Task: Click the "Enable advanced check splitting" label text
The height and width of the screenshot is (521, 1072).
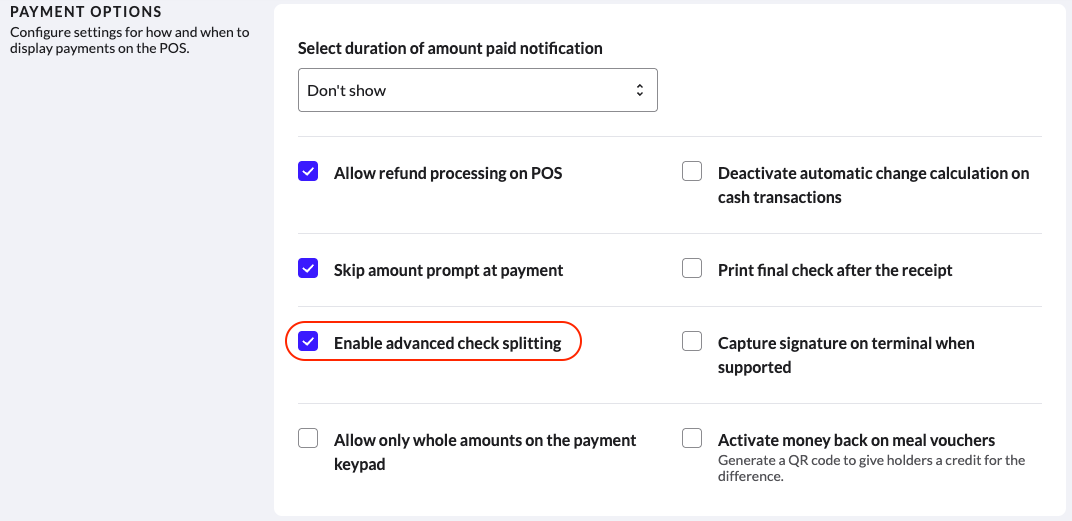Action: pyautogui.click(x=447, y=343)
